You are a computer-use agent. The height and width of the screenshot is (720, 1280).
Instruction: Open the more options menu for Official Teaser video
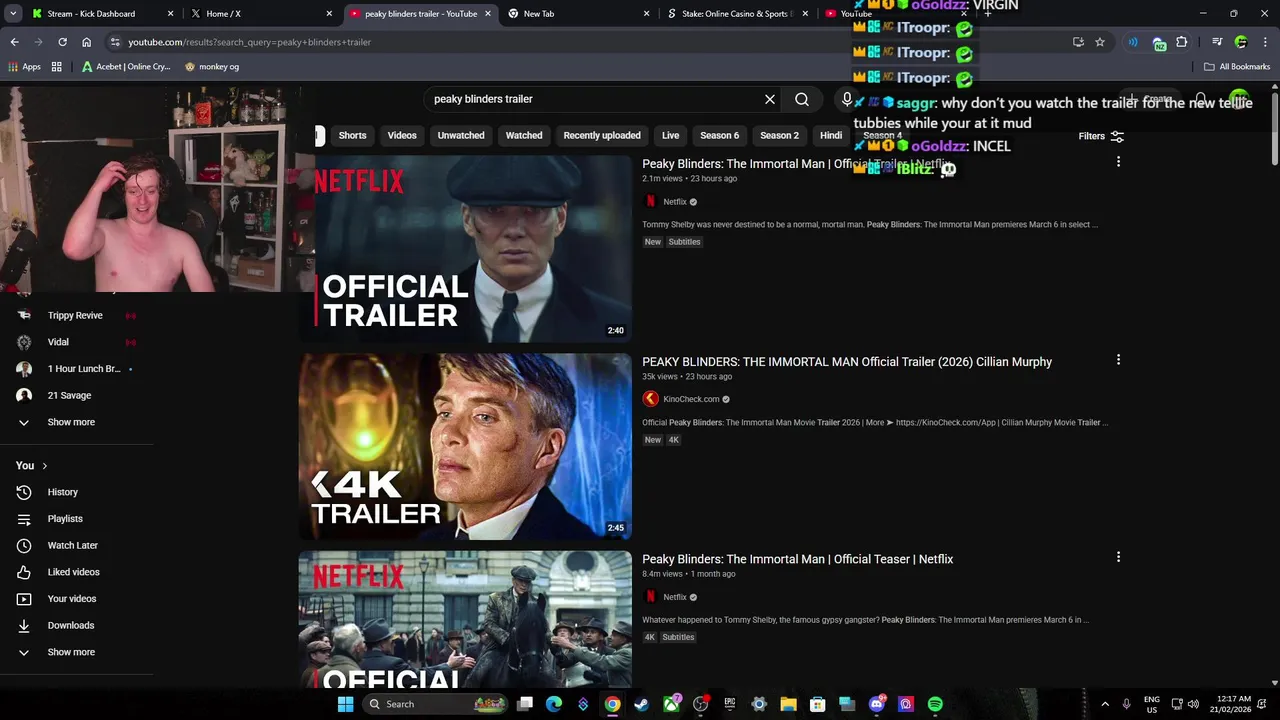pos(1118,557)
